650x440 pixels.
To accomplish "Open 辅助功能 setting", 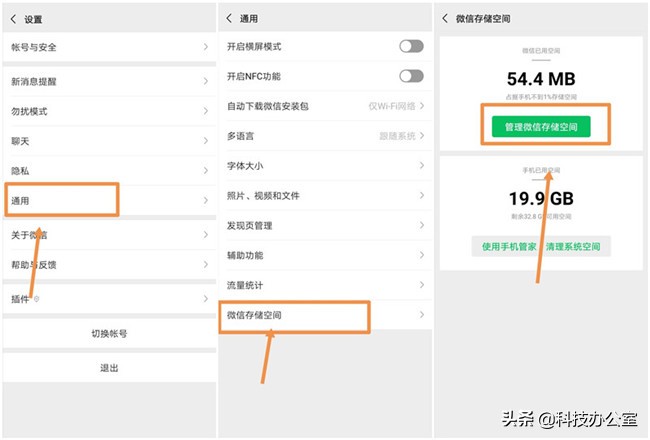I will 325,255.
